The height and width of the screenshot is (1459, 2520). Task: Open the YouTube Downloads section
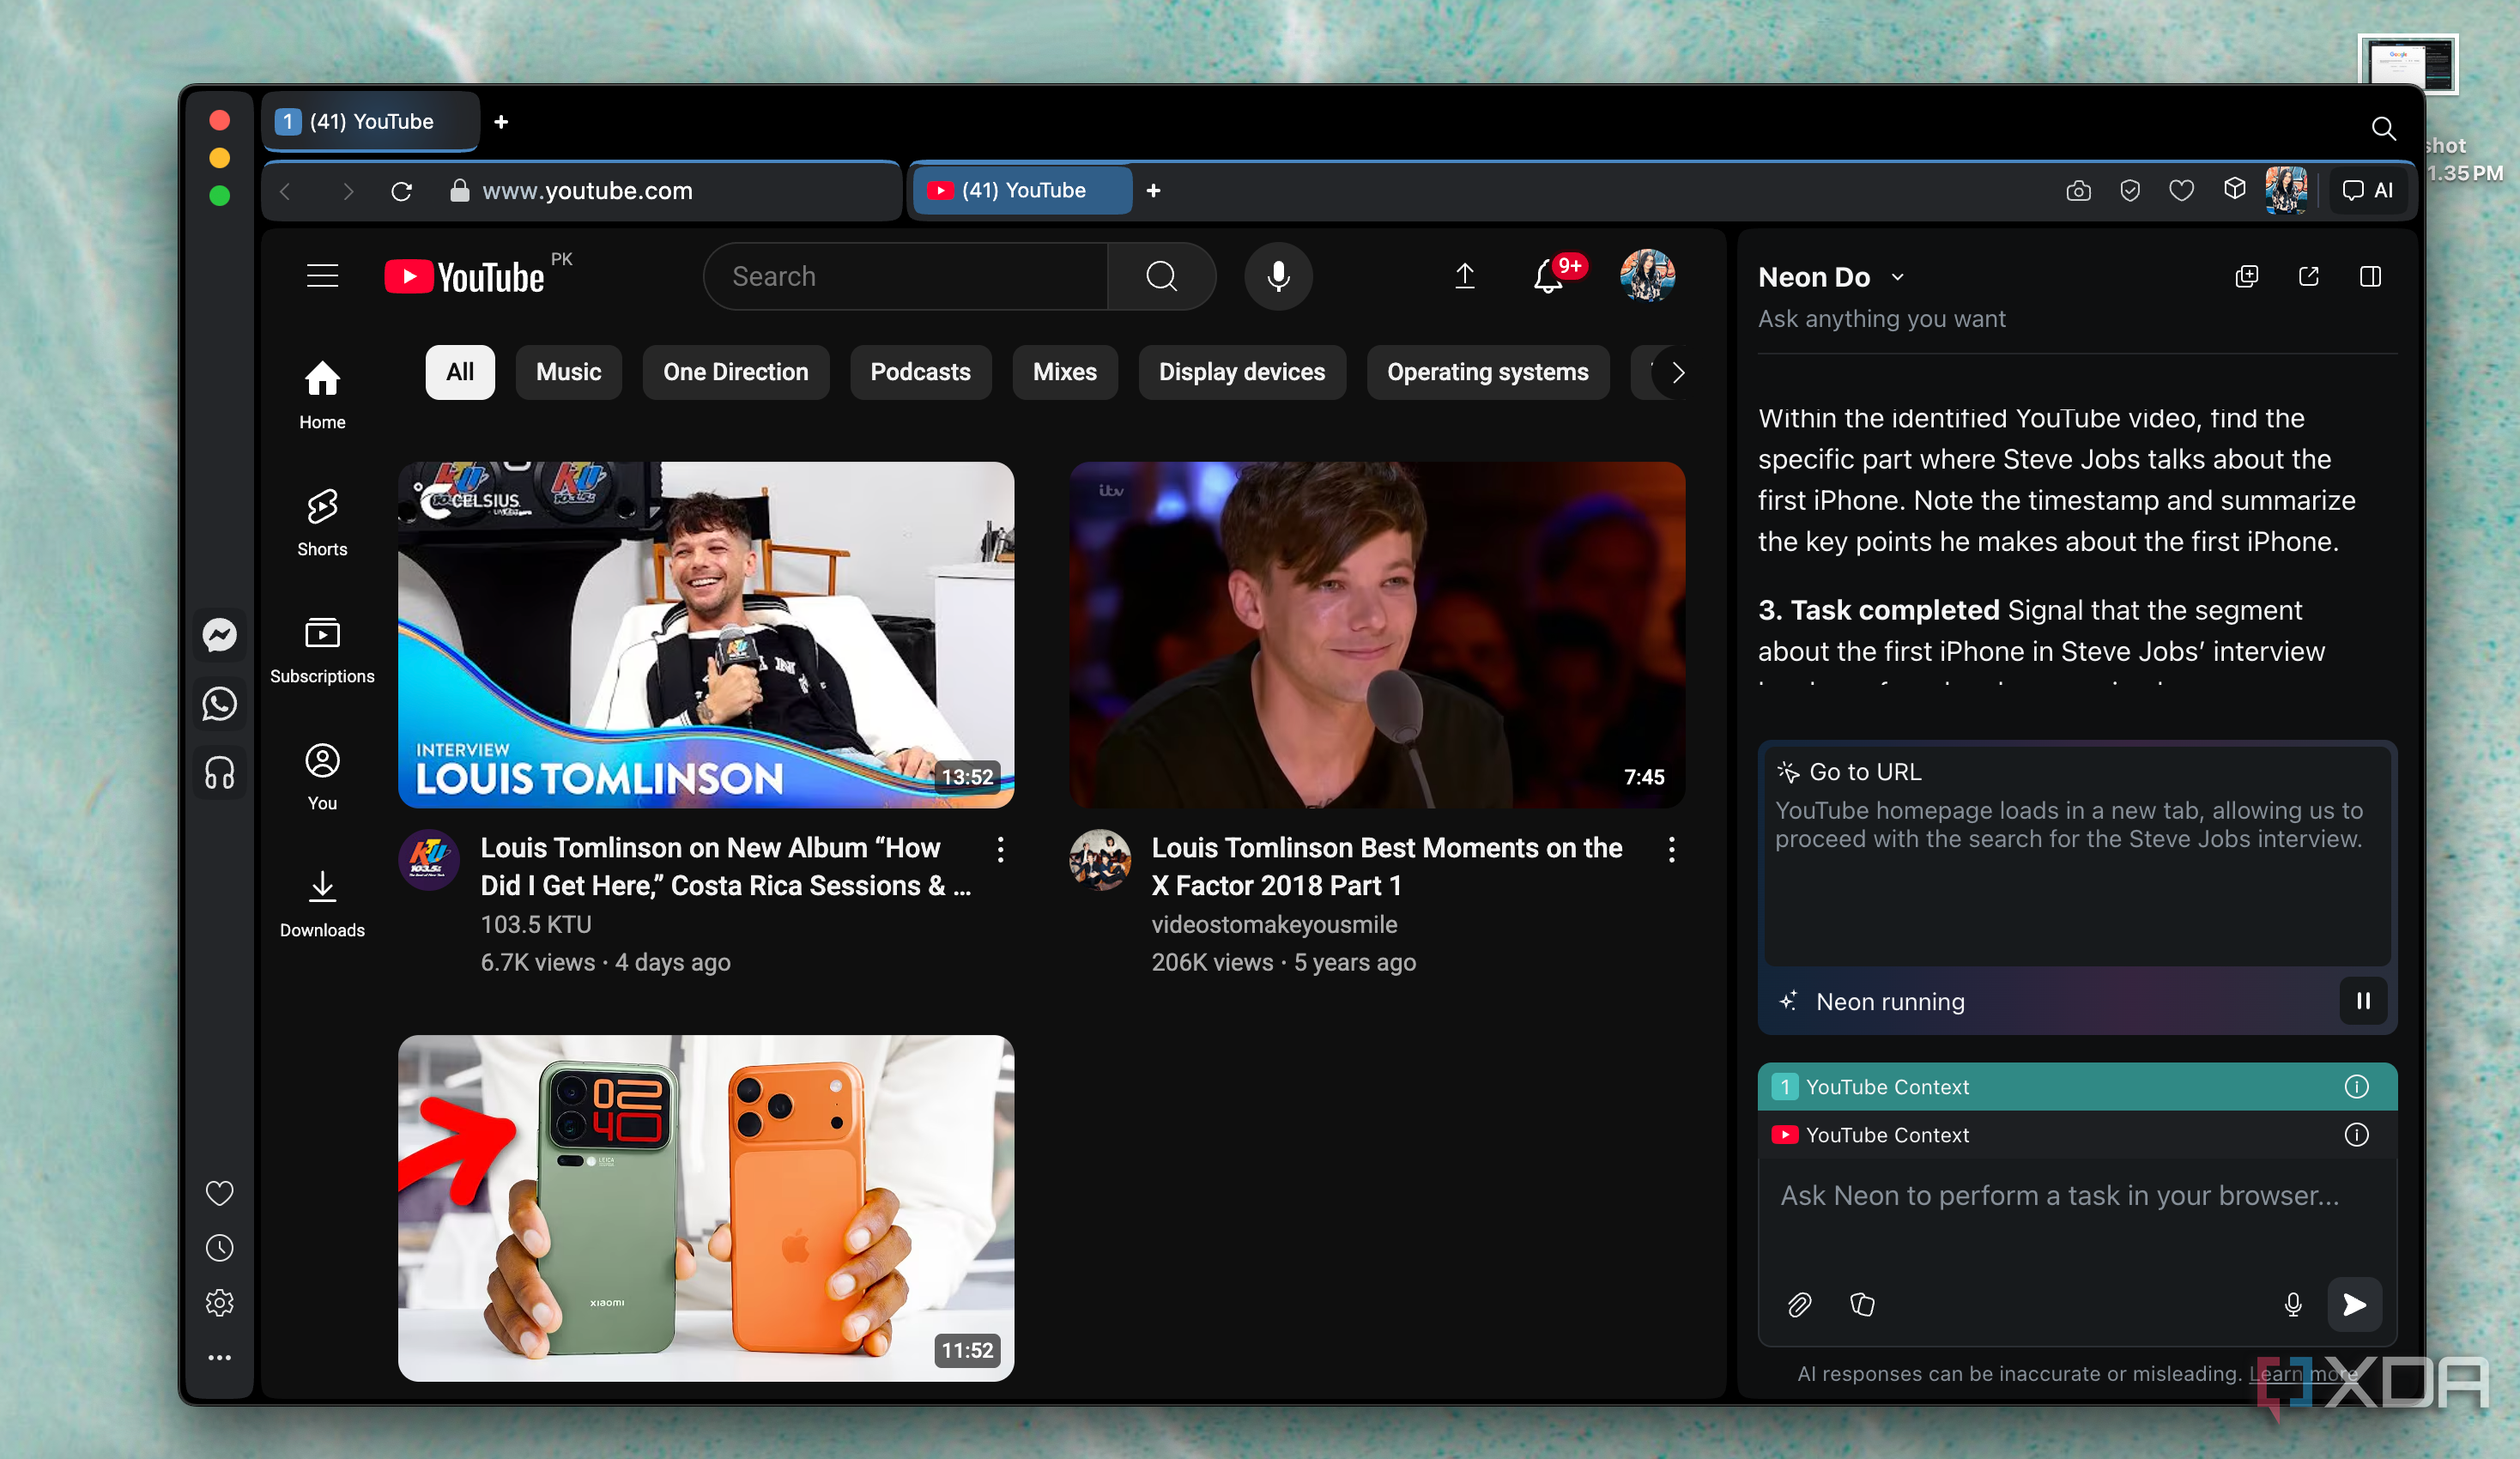322,903
